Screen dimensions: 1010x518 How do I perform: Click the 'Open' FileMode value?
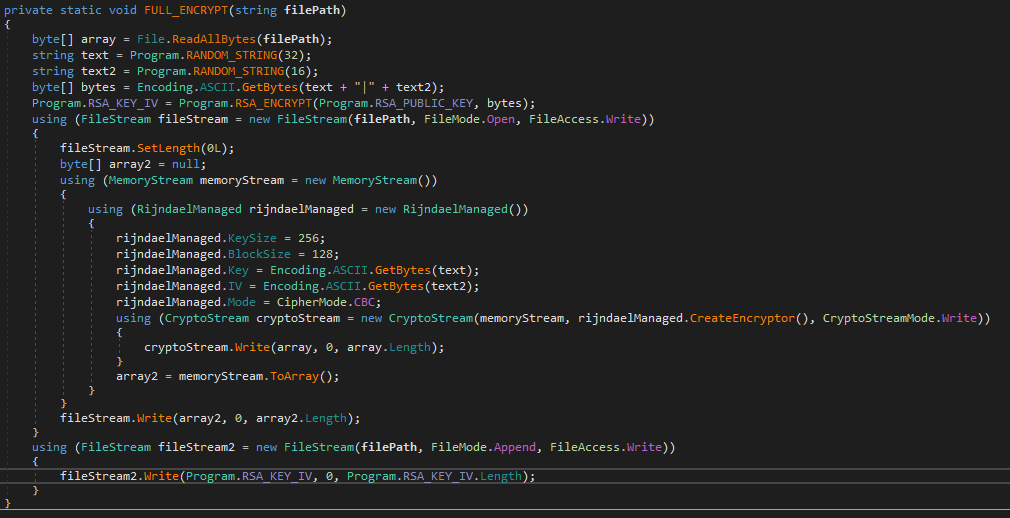pos(501,119)
